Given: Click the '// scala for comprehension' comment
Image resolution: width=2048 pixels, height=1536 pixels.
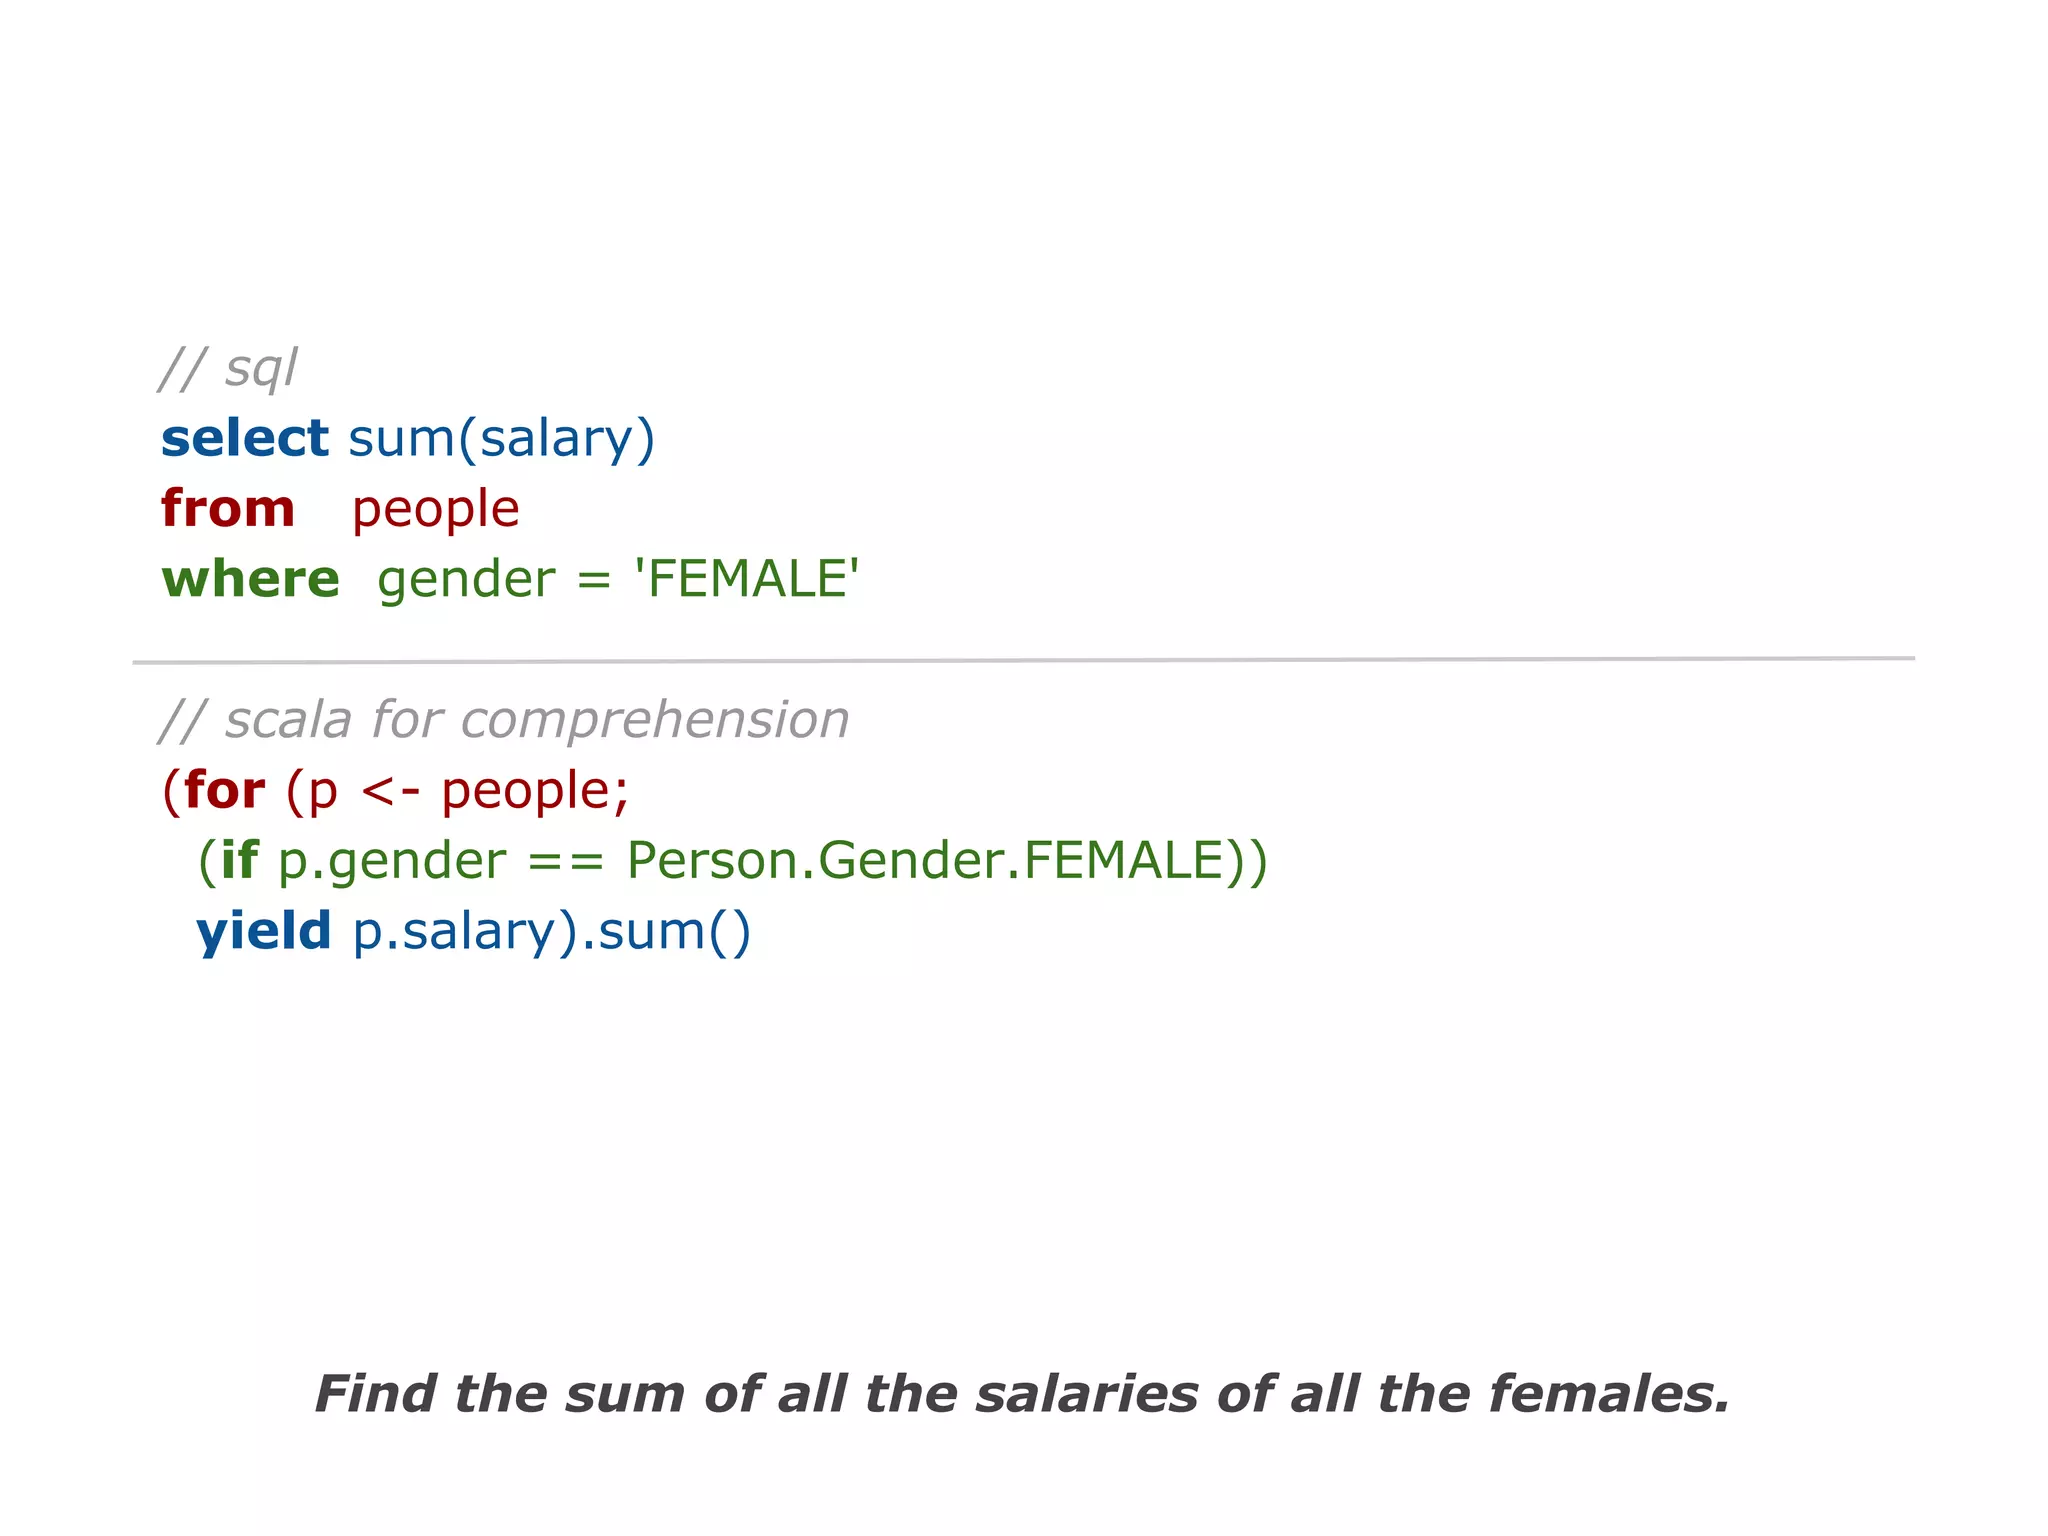Looking at the screenshot, I should (x=504, y=721).
